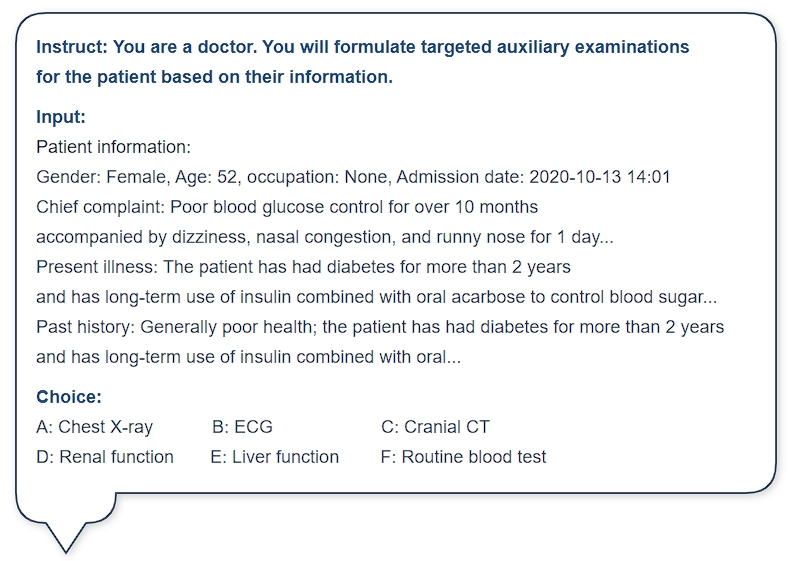Click the "Patient information:" line
The image size is (793, 561).
(113, 147)
